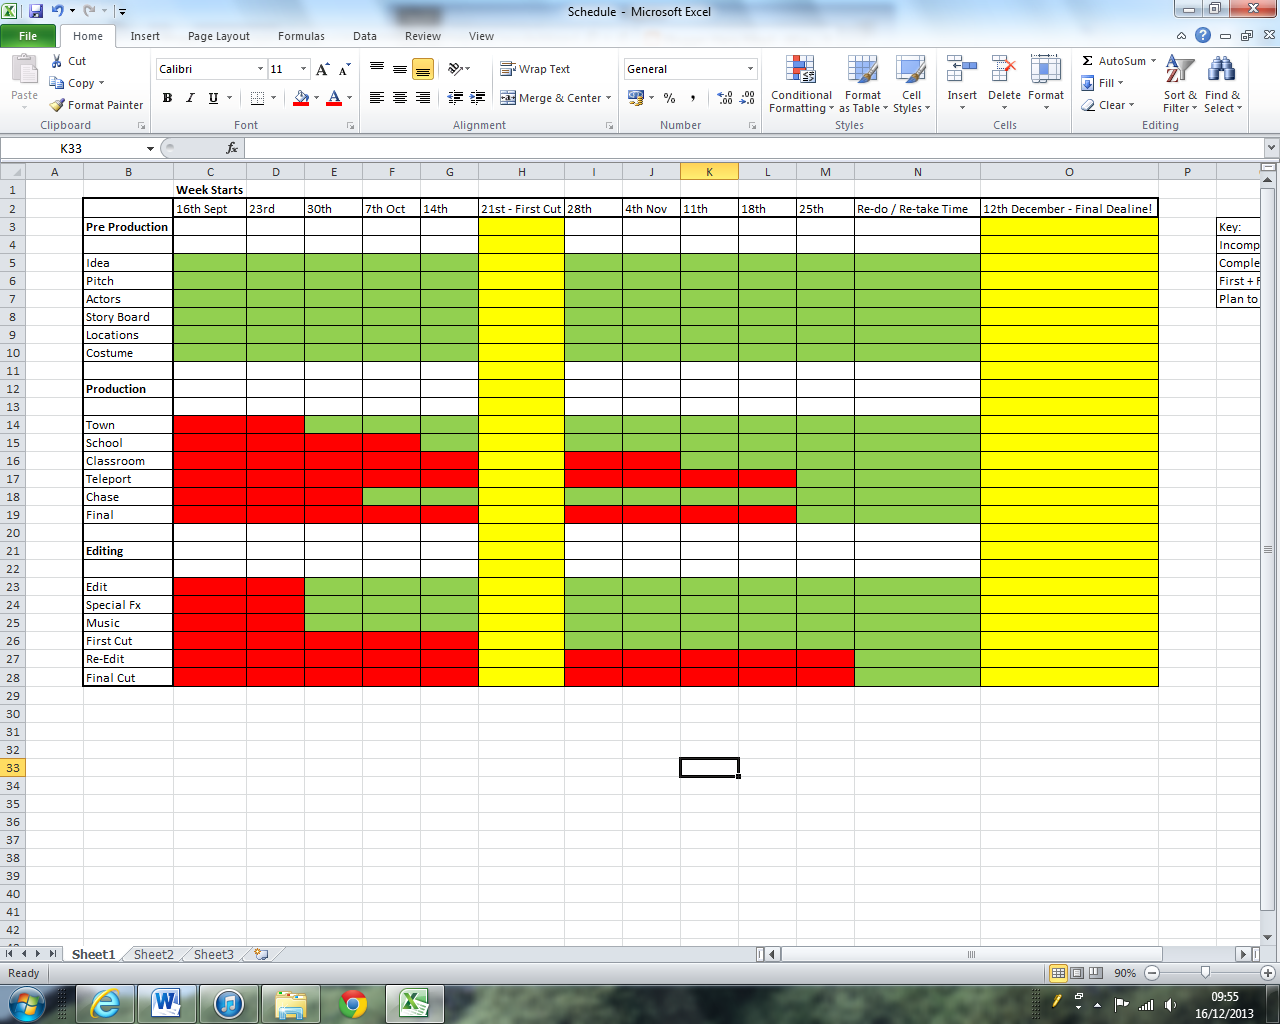Click the Insert cells button
The height and width of the screenshot is (1024, 1280).
point(961,80)
